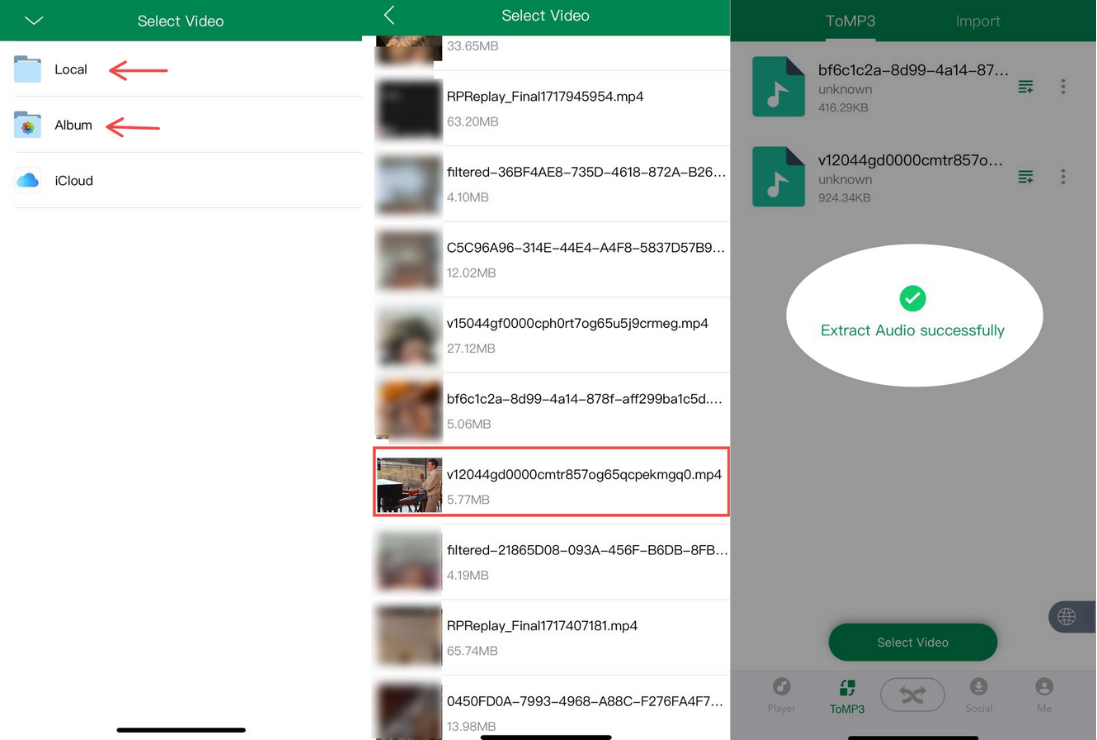Go to Player tab in bottom bar
Screen dimensions: 1097x740
(781, 695)
